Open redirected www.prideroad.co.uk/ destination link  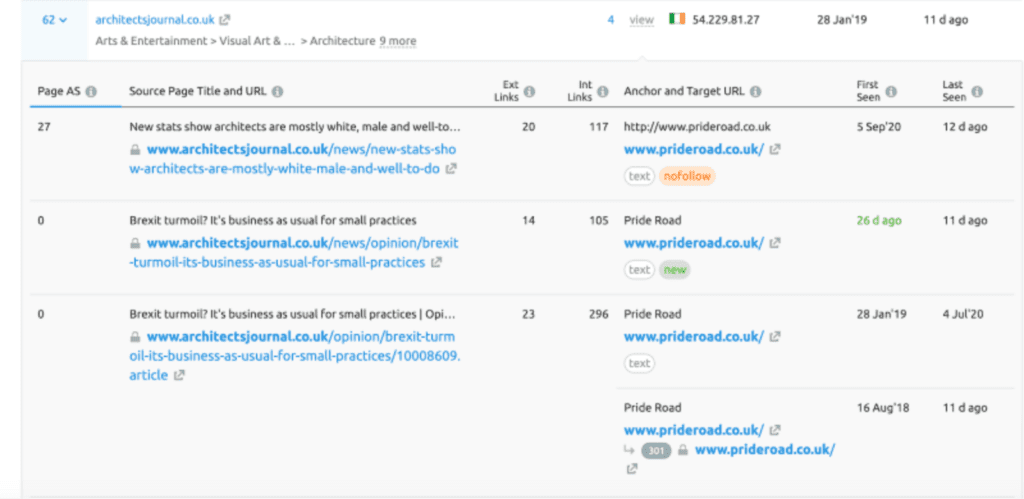pyautogui.click(x=765, y=450)
